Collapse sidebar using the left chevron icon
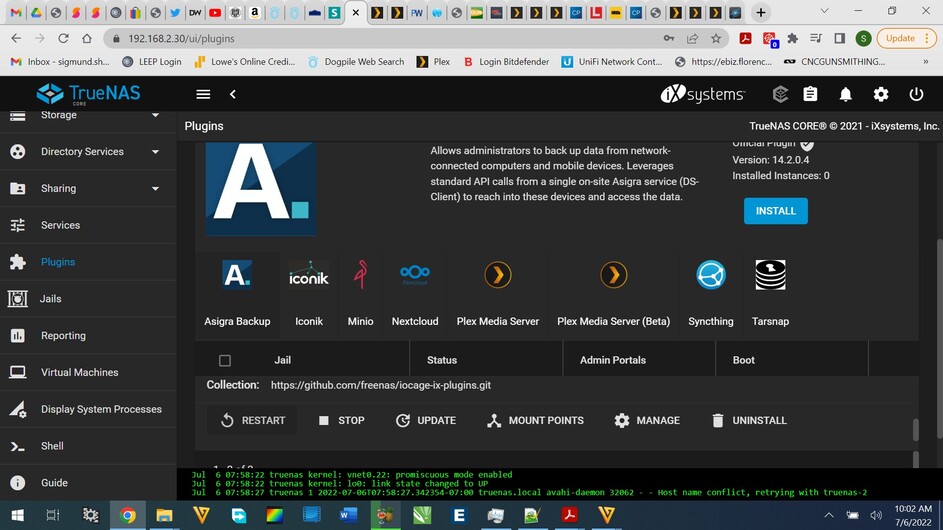This screenshot has height=530, width=943. pyautogui.click(x=233, y=94)
